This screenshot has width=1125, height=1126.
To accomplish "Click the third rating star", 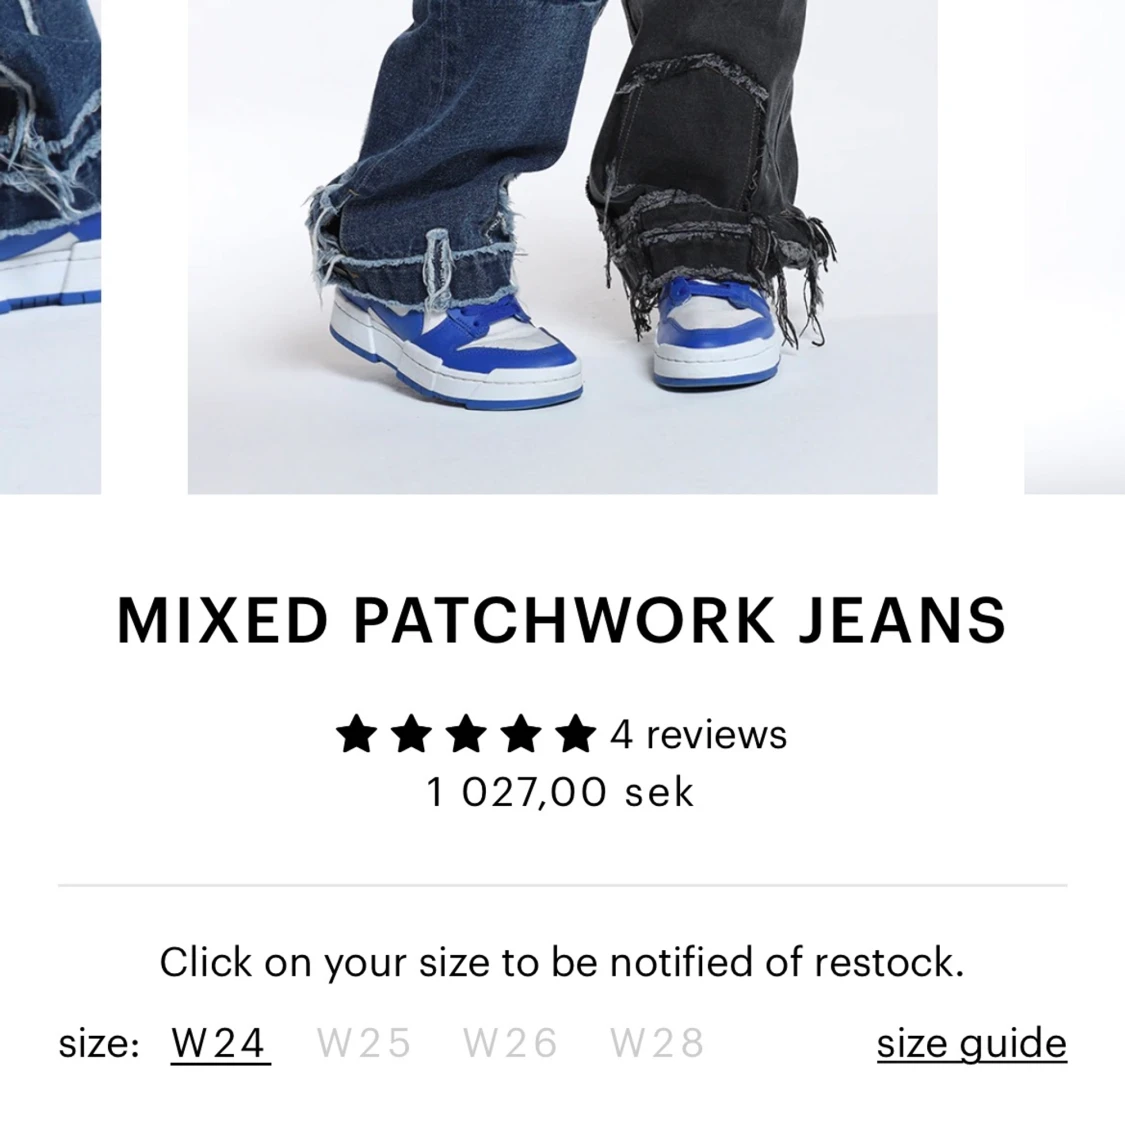I will pyautogui.click(x=466, y=733).
